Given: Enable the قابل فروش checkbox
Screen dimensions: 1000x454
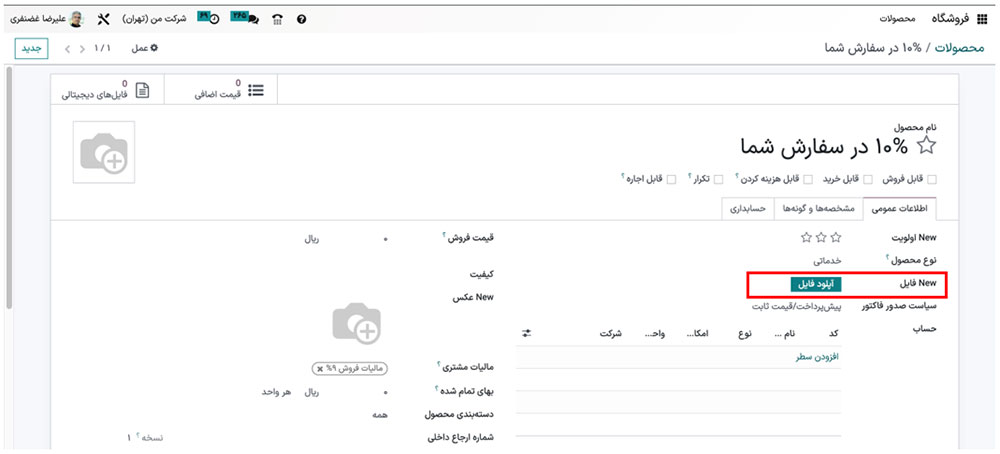Looking at the screenshot, I should click(x=932, y=180).
